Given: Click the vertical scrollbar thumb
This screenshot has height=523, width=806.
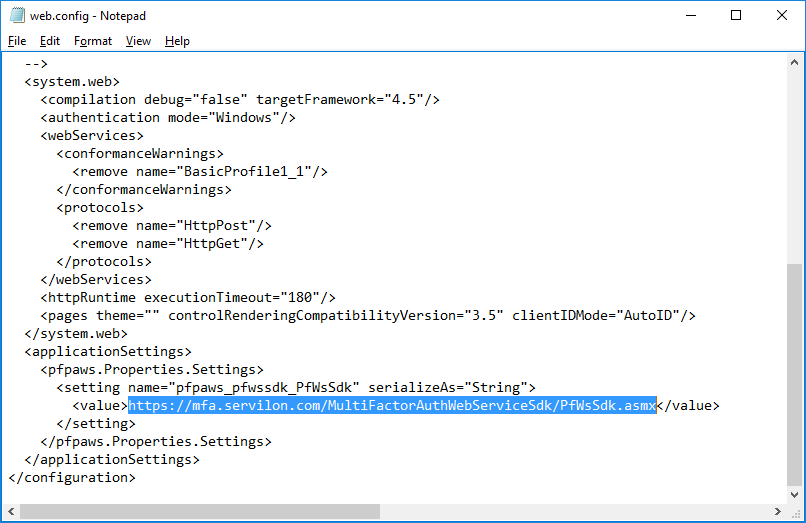Looking at the screenshot, I should (794, 374).
